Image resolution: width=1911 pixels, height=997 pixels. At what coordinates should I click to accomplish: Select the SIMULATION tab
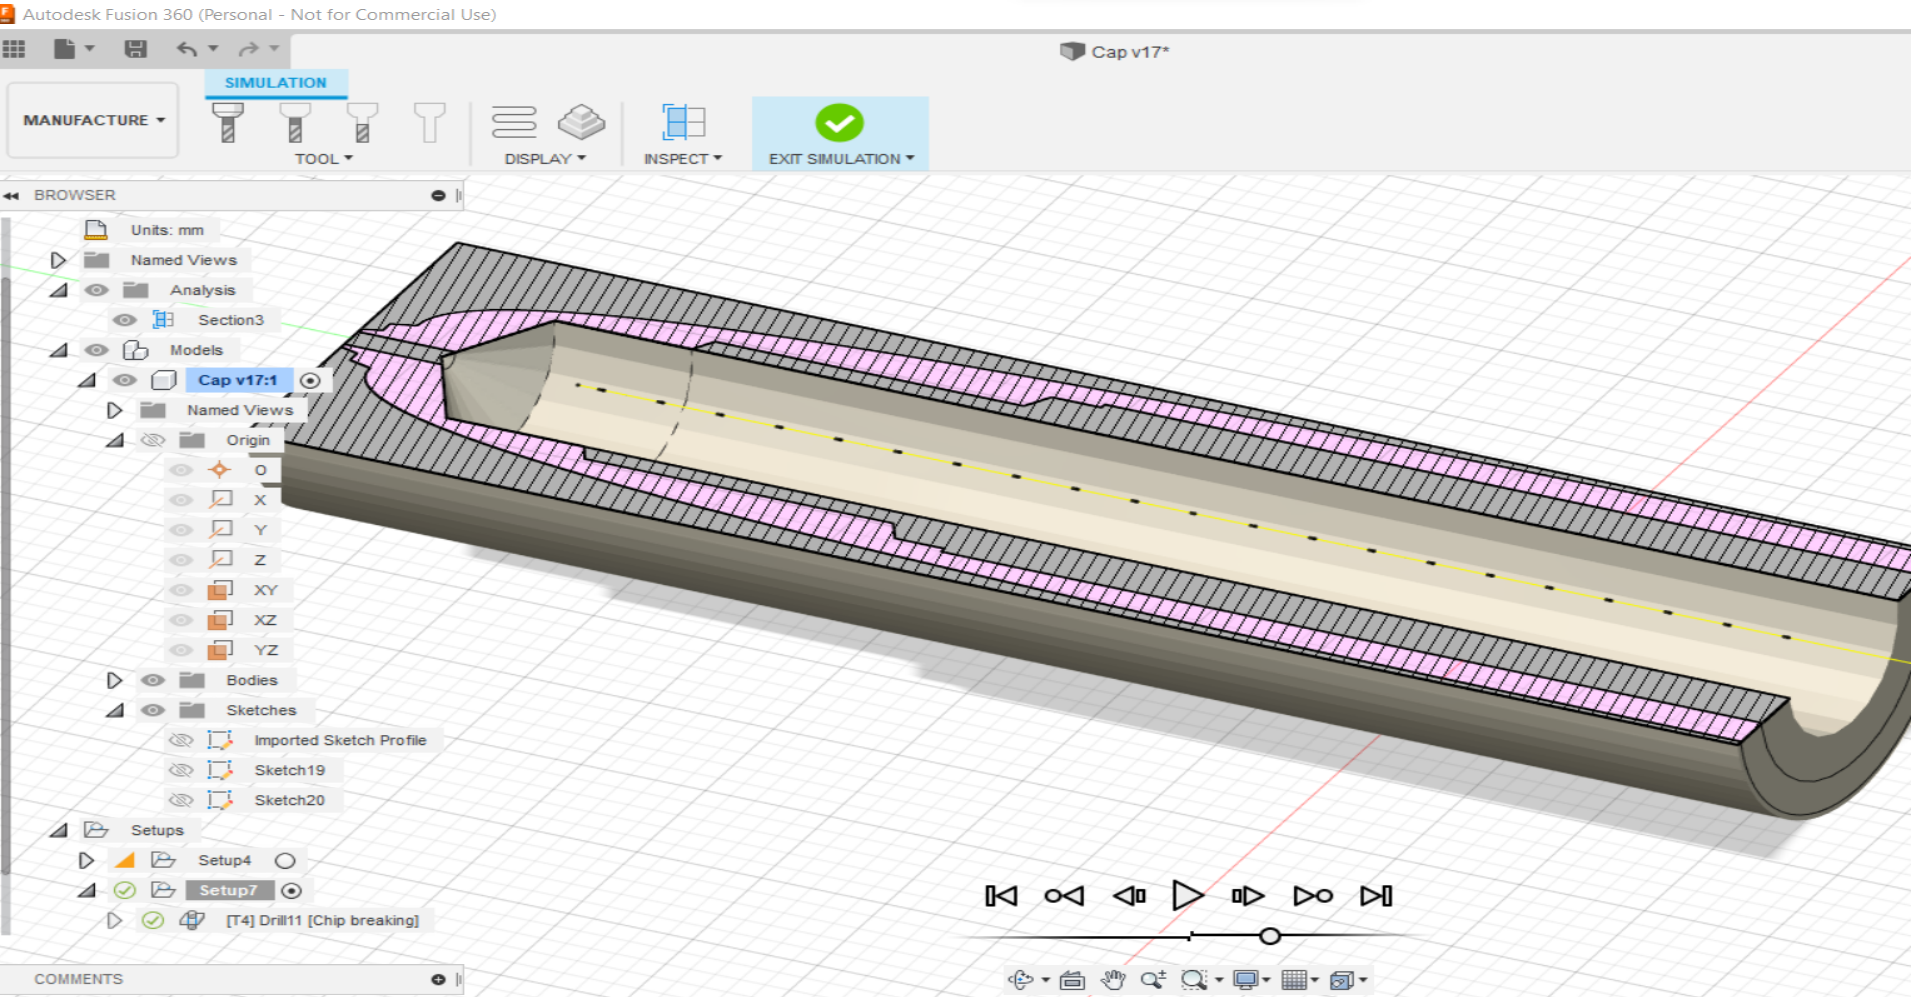[x=275, y=83]
